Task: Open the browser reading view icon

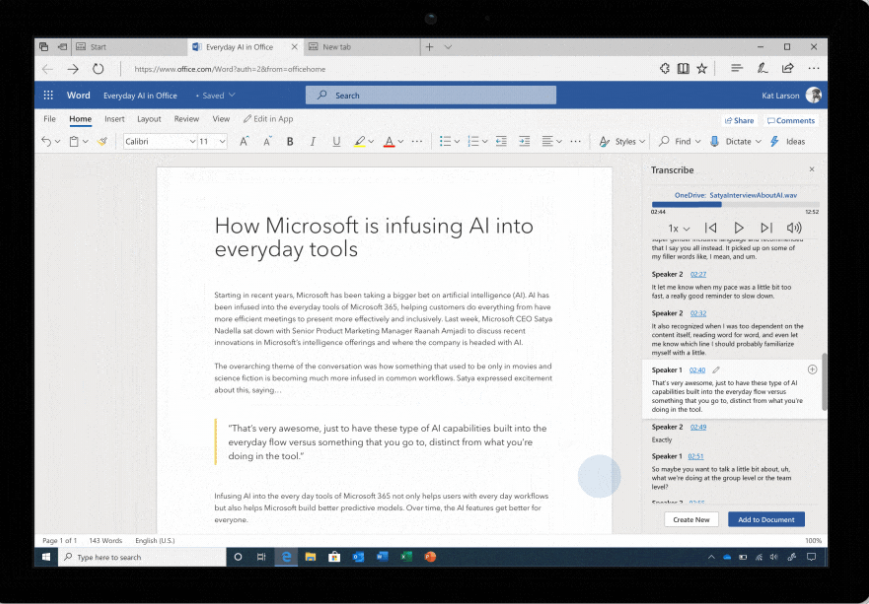Action: coord(683,68)
